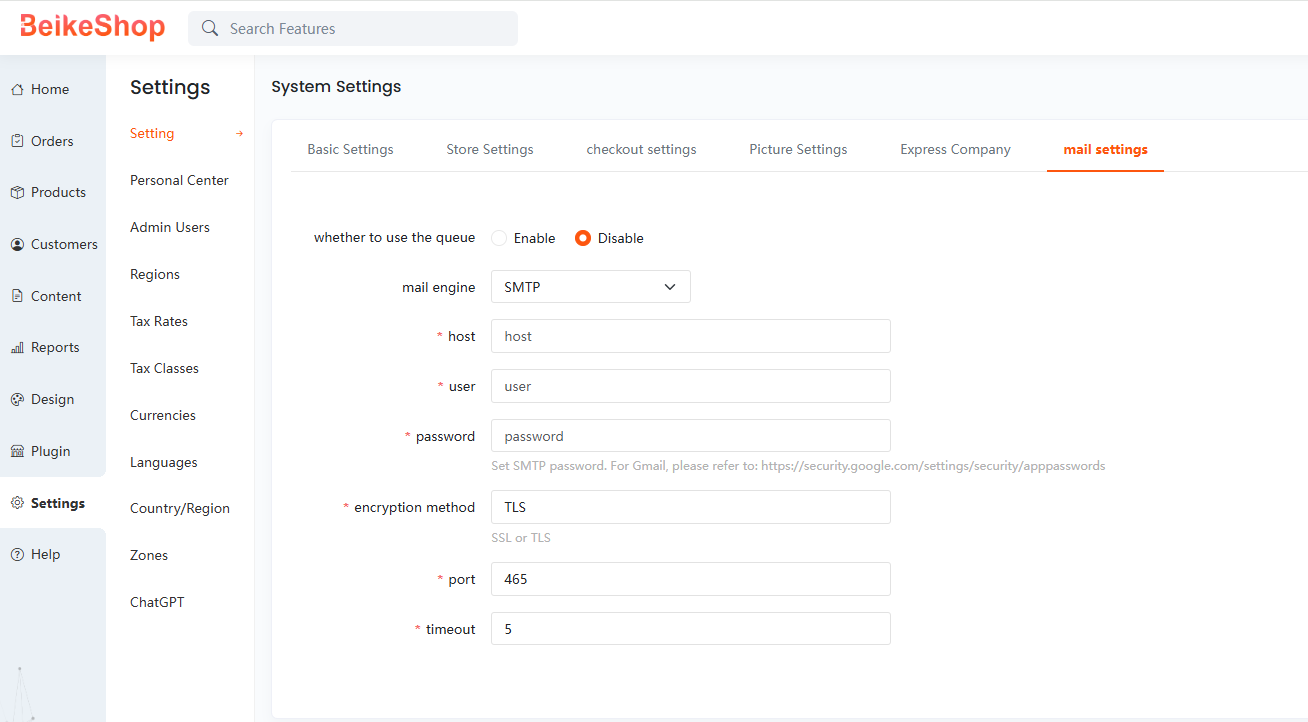The image size is (1308, 722).
Task: Open the Currencies settings link
Action: pos(163,415)
